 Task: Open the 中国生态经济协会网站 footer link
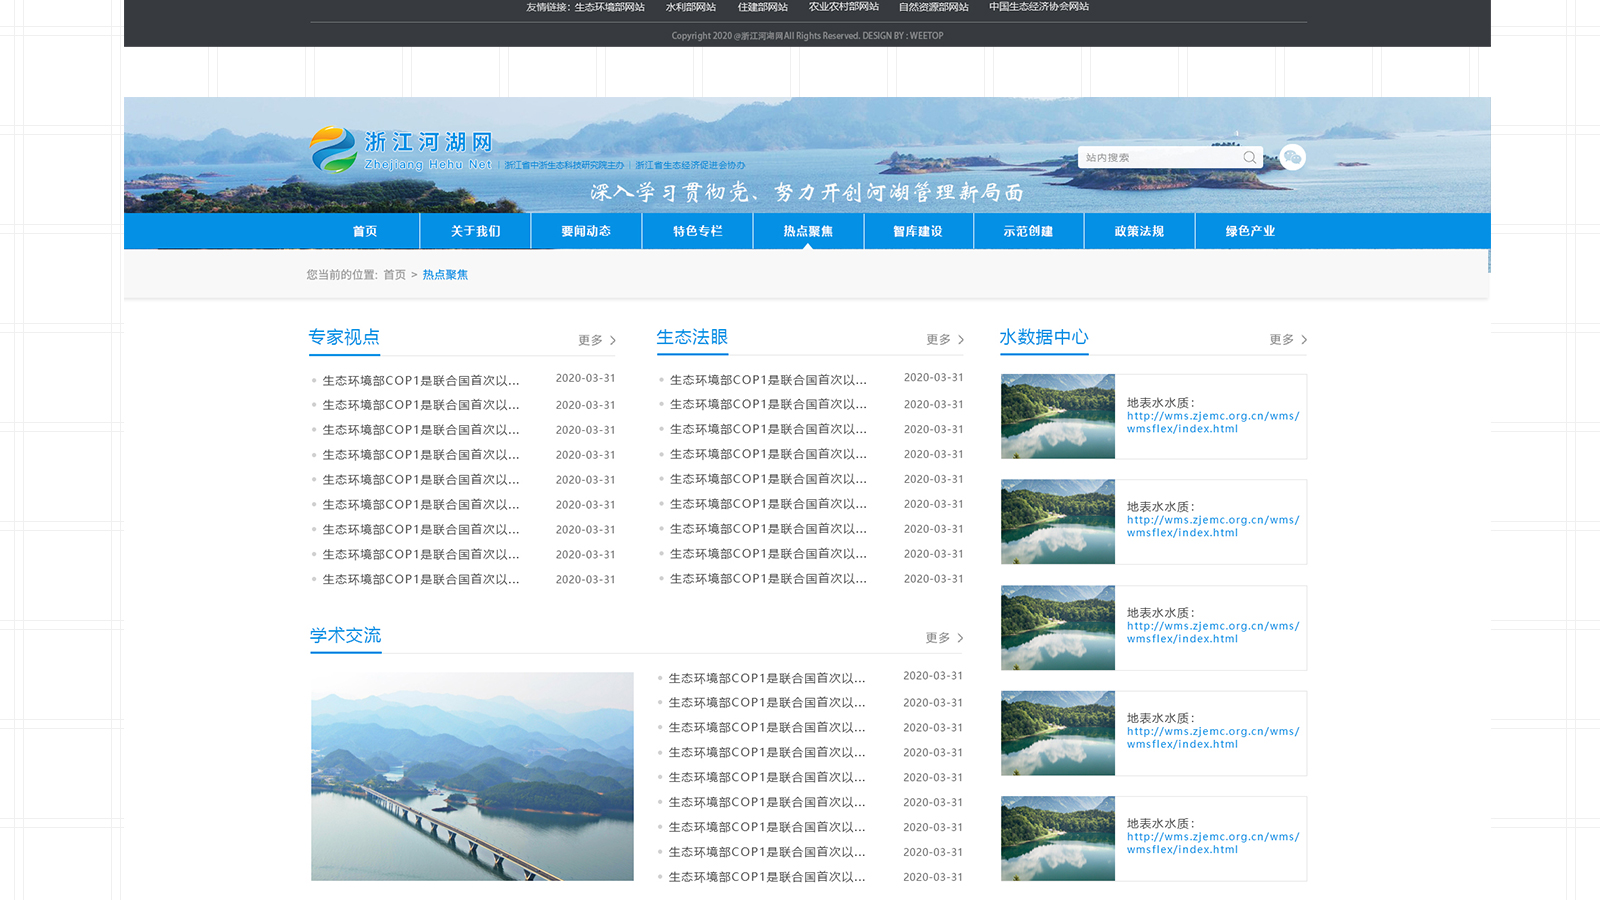[1038, 7]
